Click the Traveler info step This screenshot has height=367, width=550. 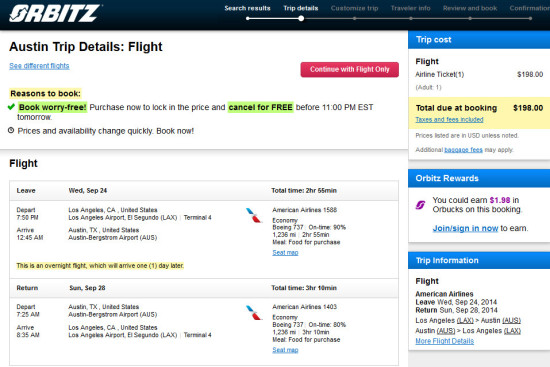(410, 8)
